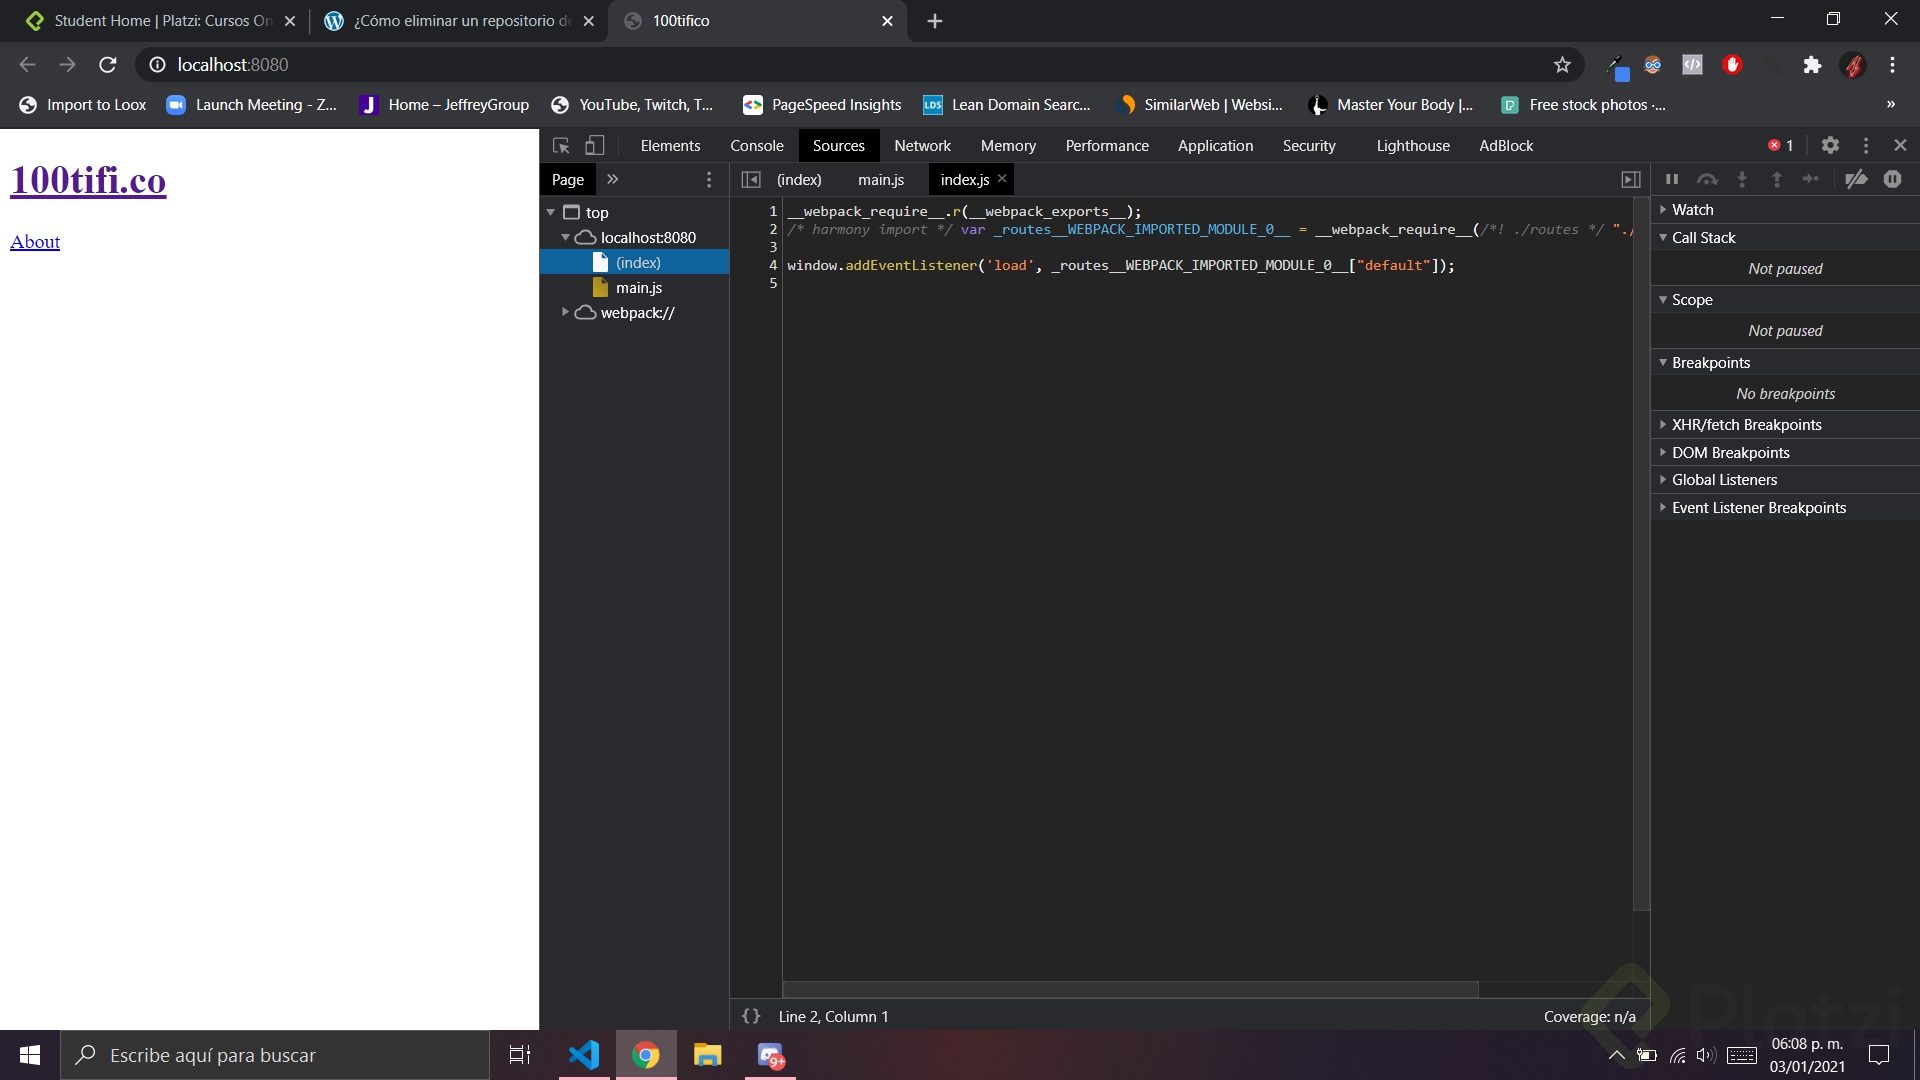This screenshot has width=1920, height=1080.
Task: Open Chrome extensions puzzle icon
Action: pyautogui.click(x=1812, y=65)
